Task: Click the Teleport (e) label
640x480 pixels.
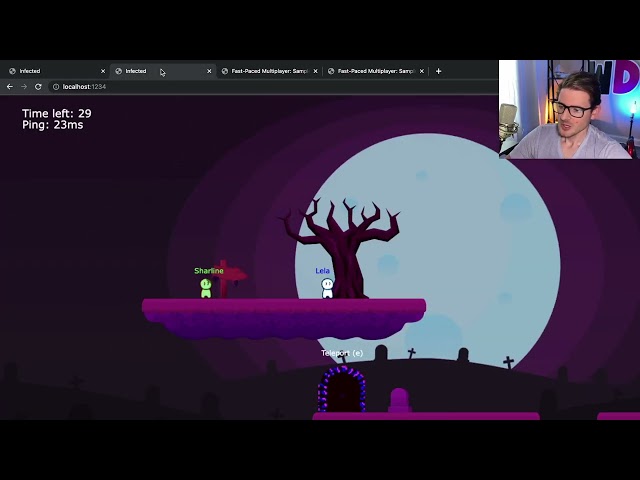Action: [x=342, y=353]
